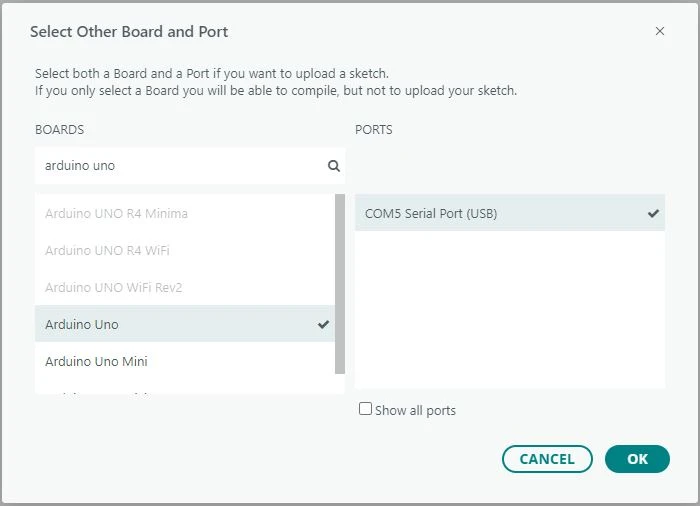Select Arduino UNO R4 Minima board

[116, 214]
